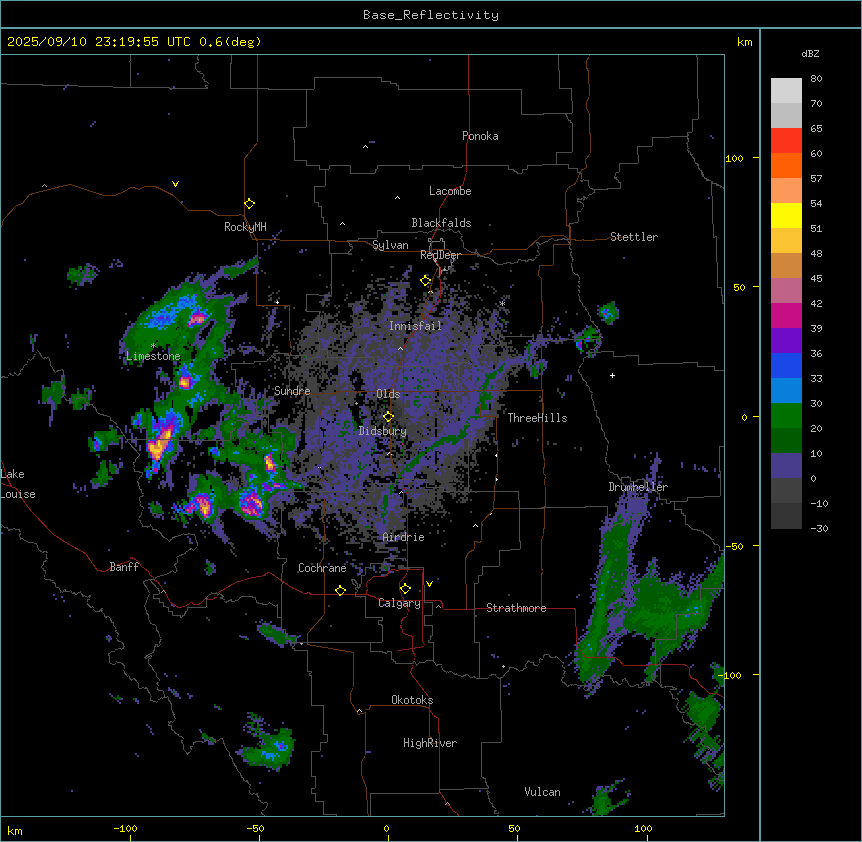Select the Innisfail label
Viewport: 862px width, 842px height.
[415, 326]
